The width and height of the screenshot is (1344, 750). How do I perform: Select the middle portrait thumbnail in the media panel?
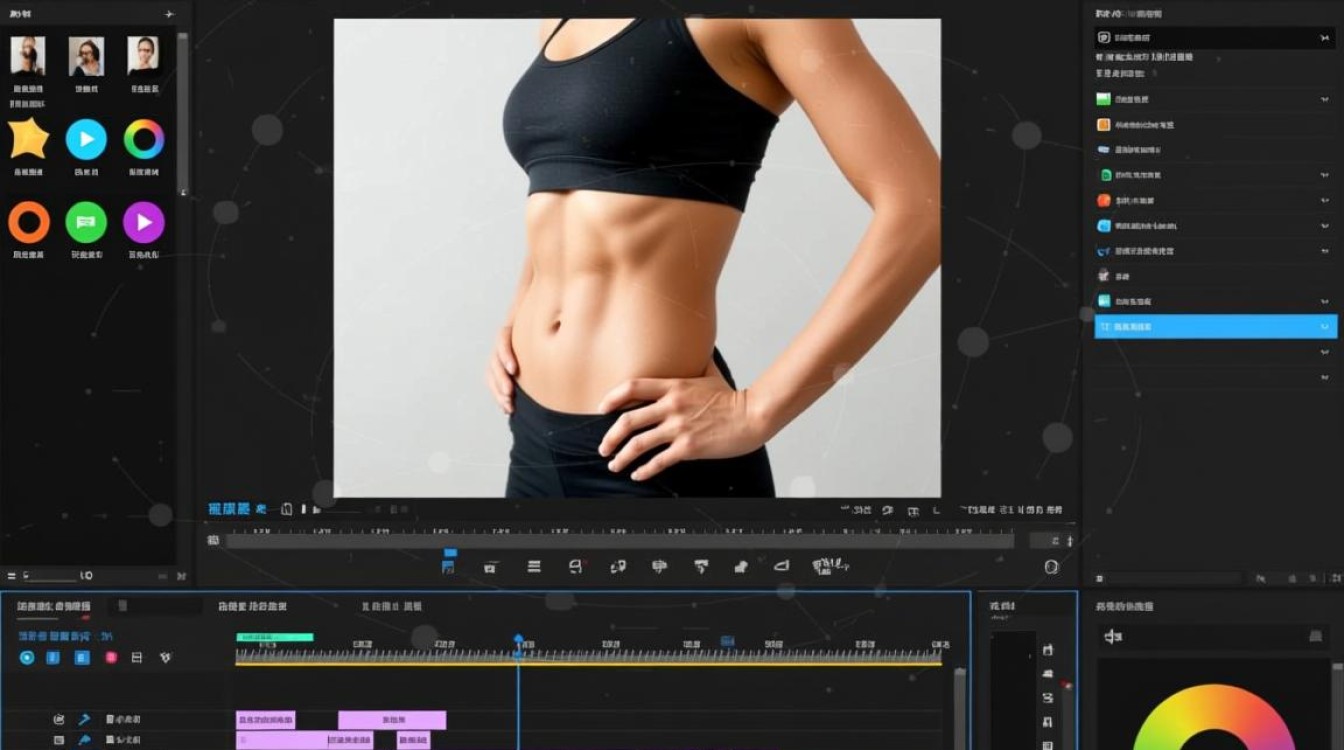pos(86,56)
